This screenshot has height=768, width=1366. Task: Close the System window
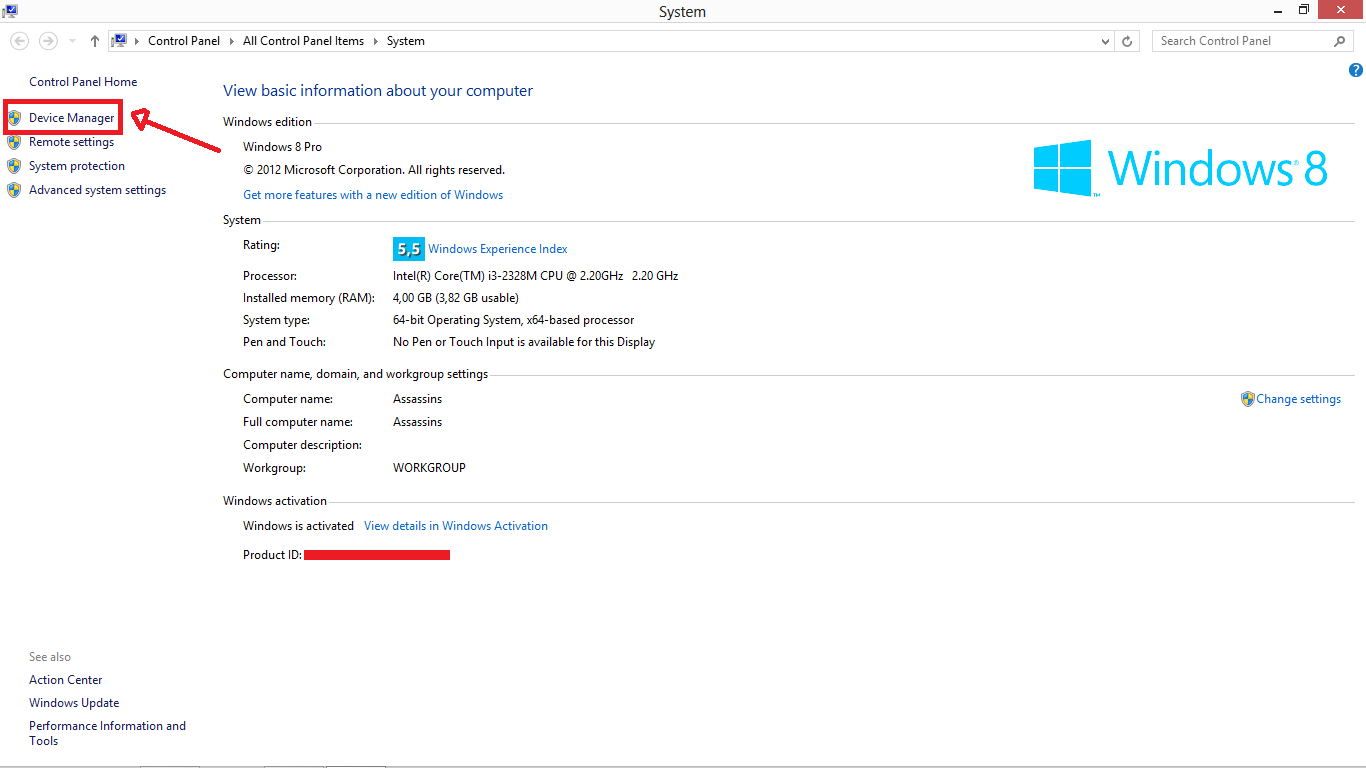[x=1341, y=10]
